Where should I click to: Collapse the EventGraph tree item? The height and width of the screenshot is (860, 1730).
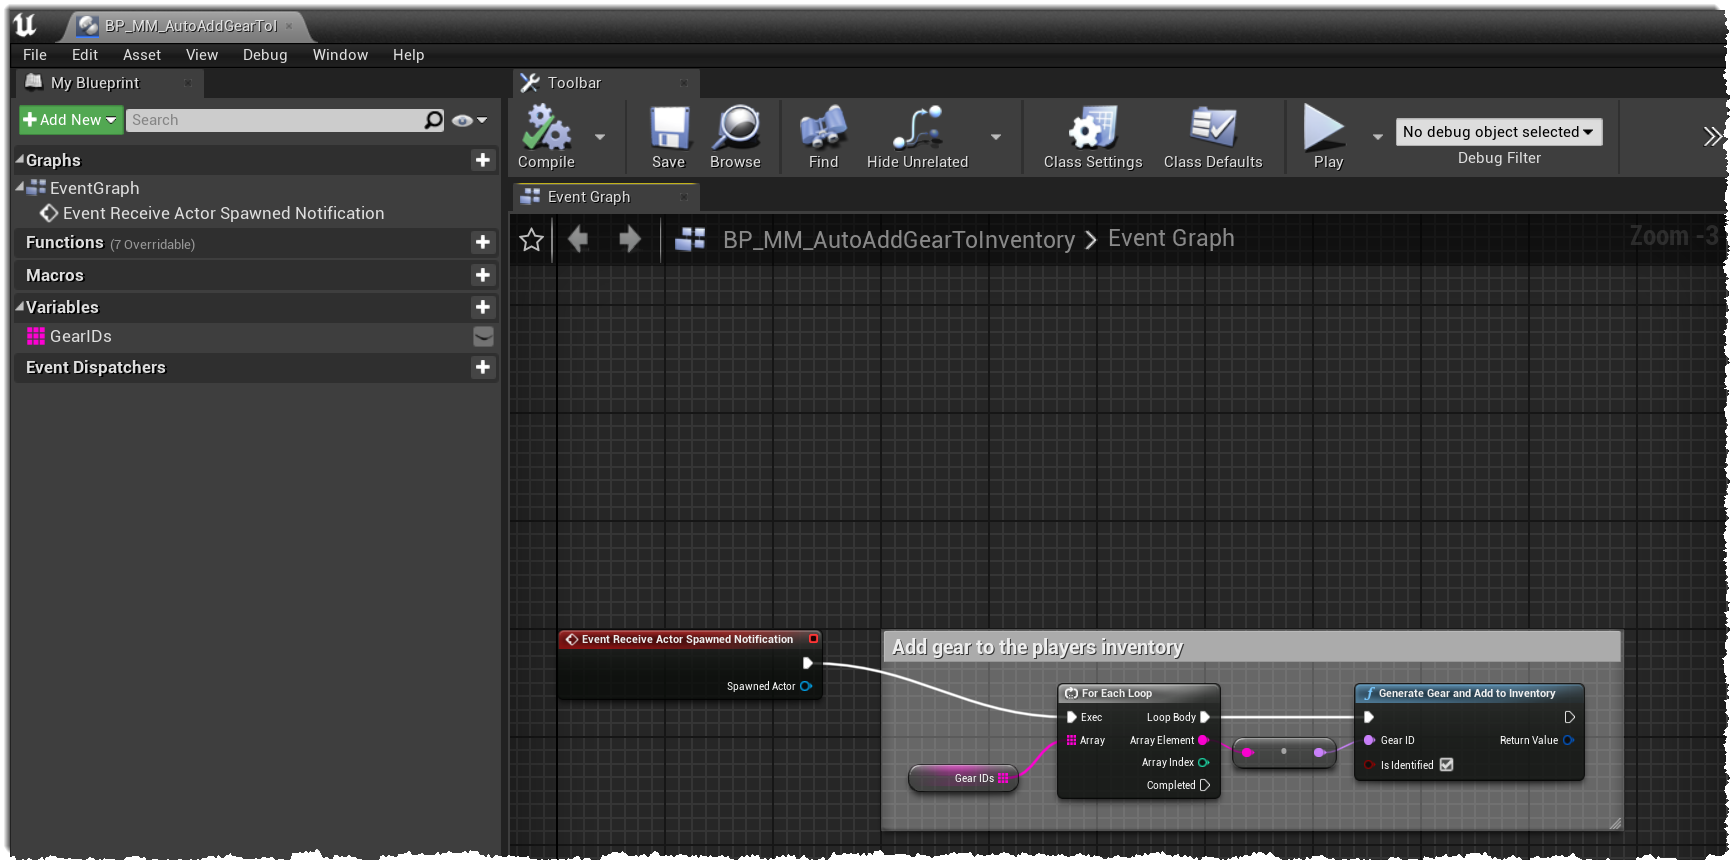20,187
